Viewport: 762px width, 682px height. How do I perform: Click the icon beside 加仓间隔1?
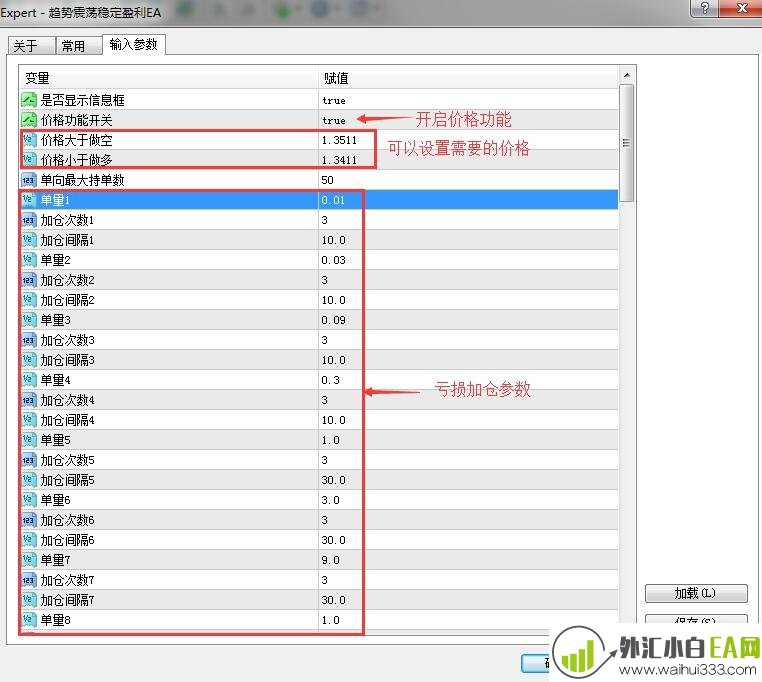[x=29, y=240]
